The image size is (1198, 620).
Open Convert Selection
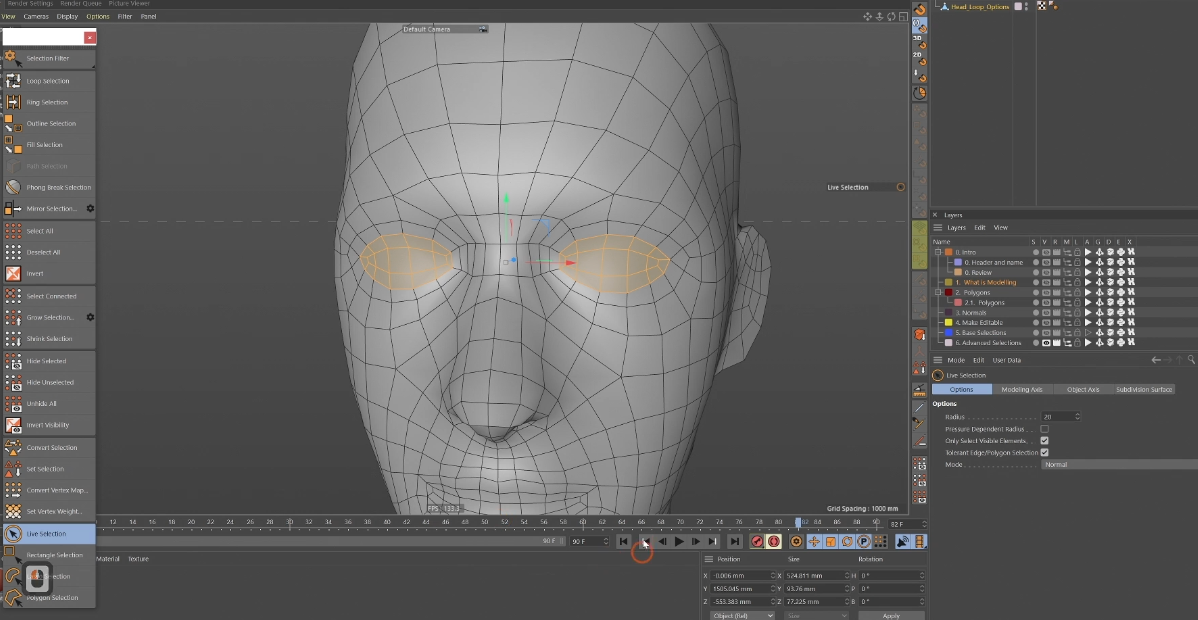click(x=49, y=447)
